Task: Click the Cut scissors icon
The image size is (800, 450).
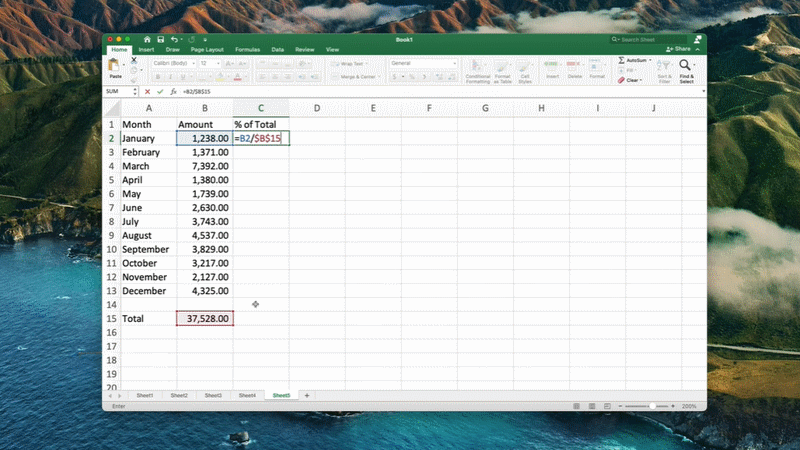Action: (134, 60)
